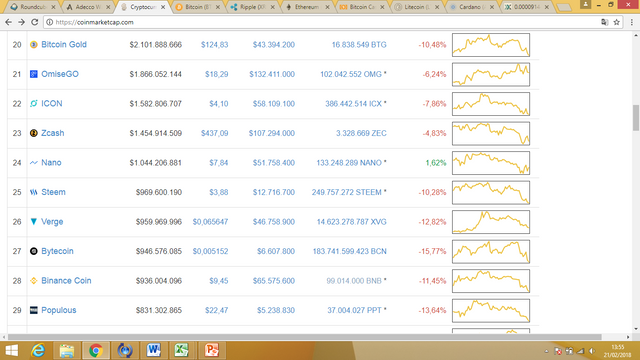Viewport: 640px width, 360px height.
Task: Click the Steem market cap $969.600.190
Action: (159, 192)
